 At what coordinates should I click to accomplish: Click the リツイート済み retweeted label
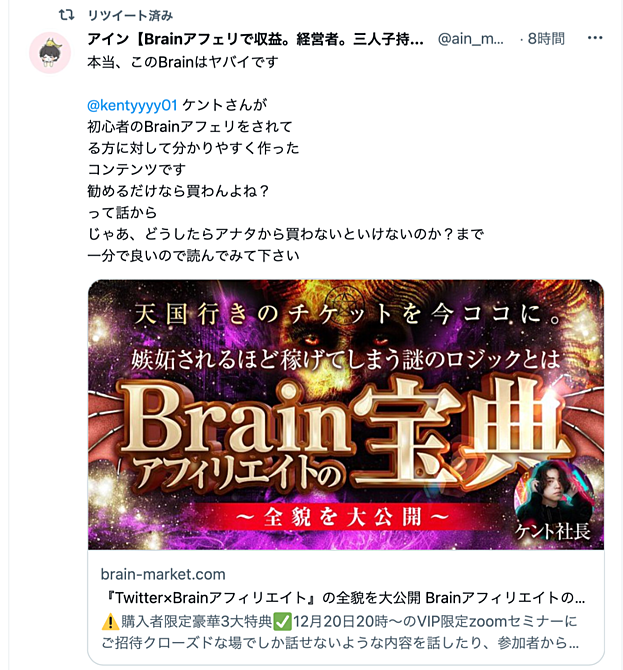(x=130, y=16)
